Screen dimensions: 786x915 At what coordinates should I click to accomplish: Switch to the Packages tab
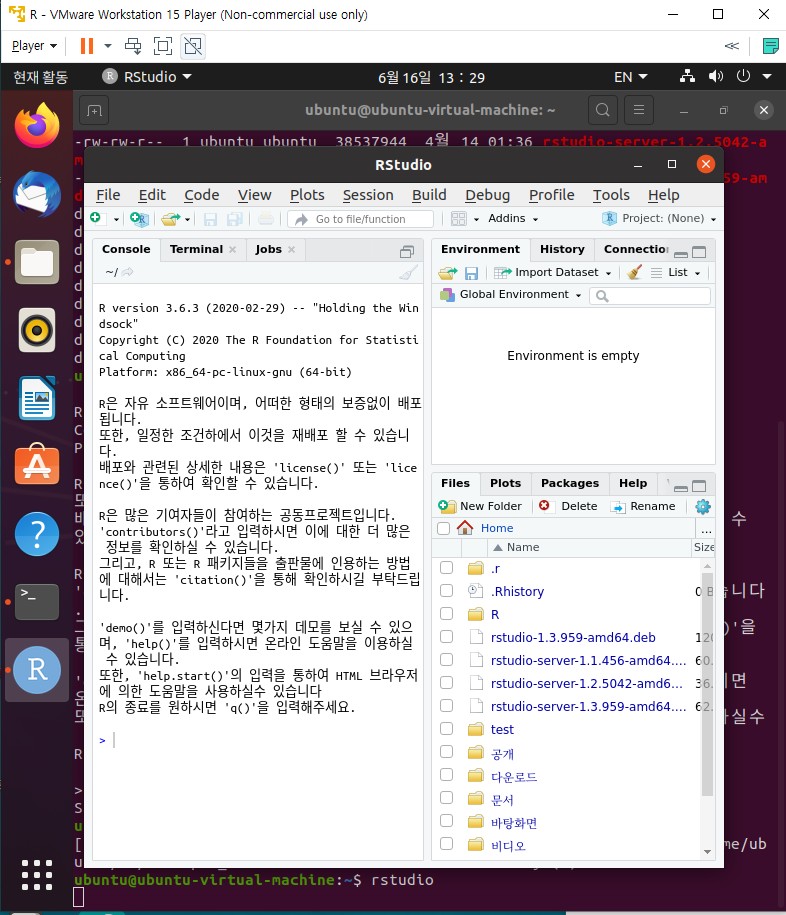(570, 483)
